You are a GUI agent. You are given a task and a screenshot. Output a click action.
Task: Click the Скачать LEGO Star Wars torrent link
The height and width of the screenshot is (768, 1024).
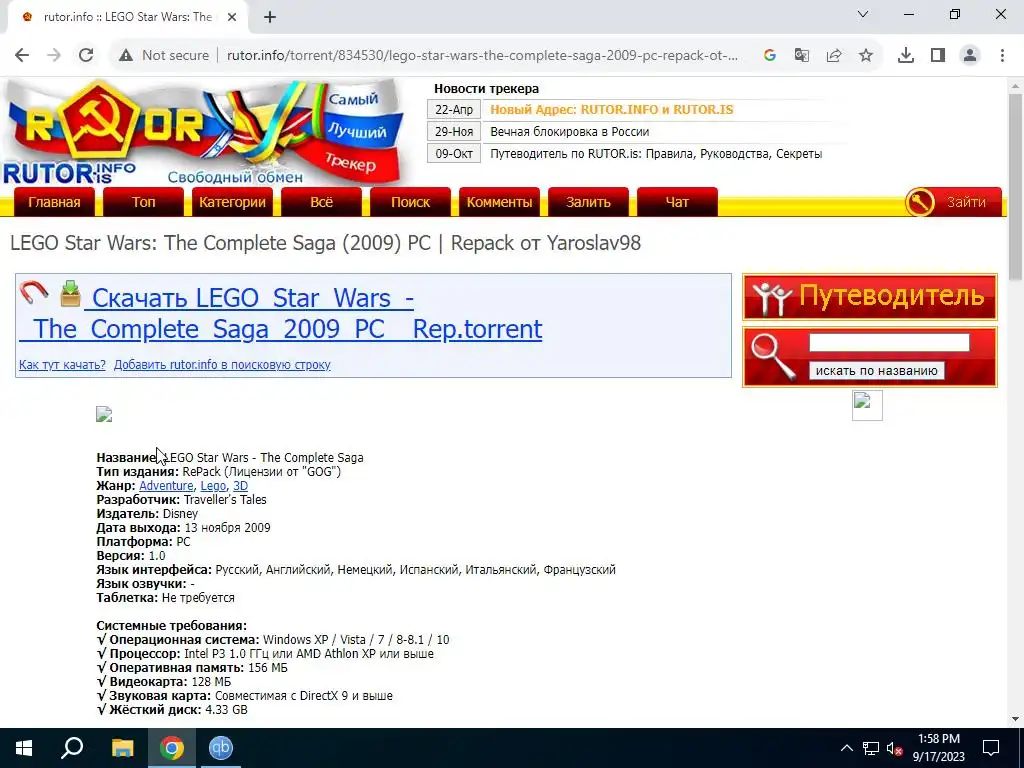[x=281, y=313]
